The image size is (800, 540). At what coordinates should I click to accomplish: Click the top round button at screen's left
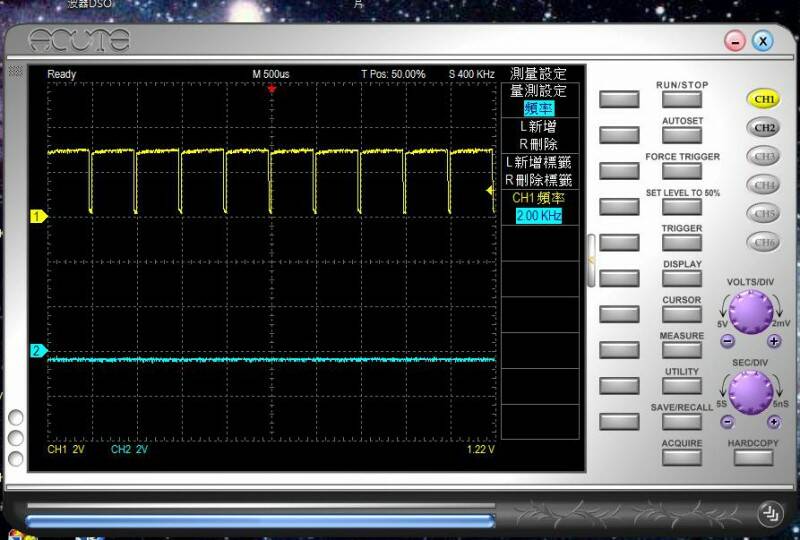click(16, 418)
